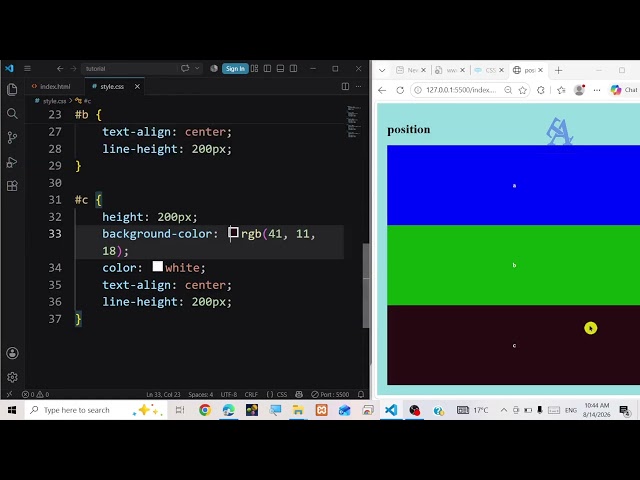Open the Customize Layout icon
The image size is (640, 480).
click(x=255, y=69)
